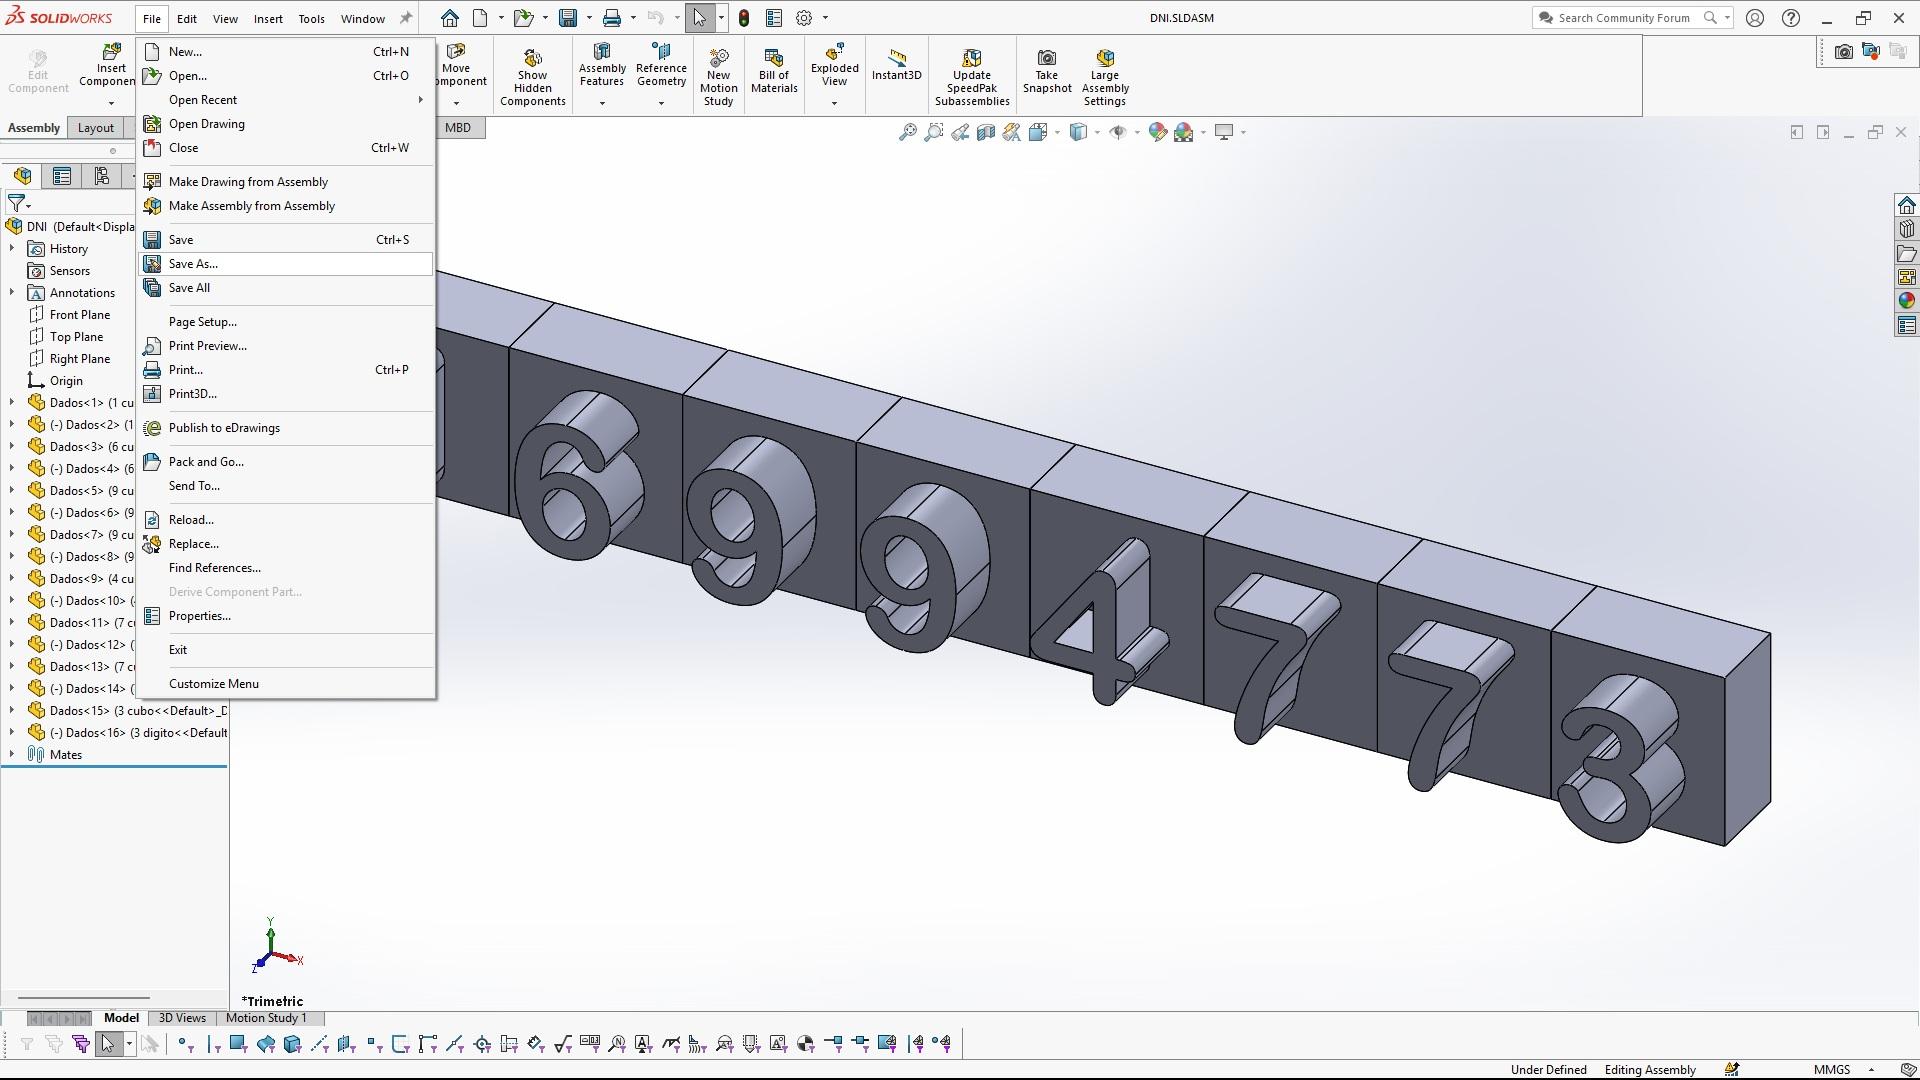Open the user login icon

pos(1755,18)
